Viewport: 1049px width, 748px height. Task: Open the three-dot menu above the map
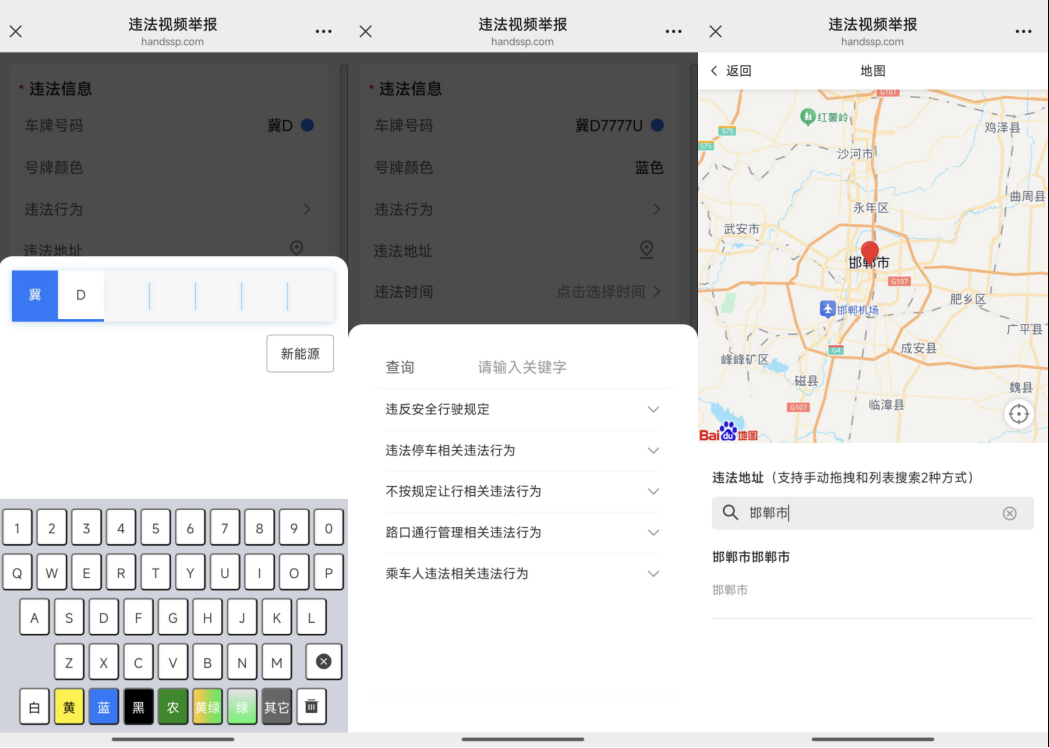[x=1023, y=31]
